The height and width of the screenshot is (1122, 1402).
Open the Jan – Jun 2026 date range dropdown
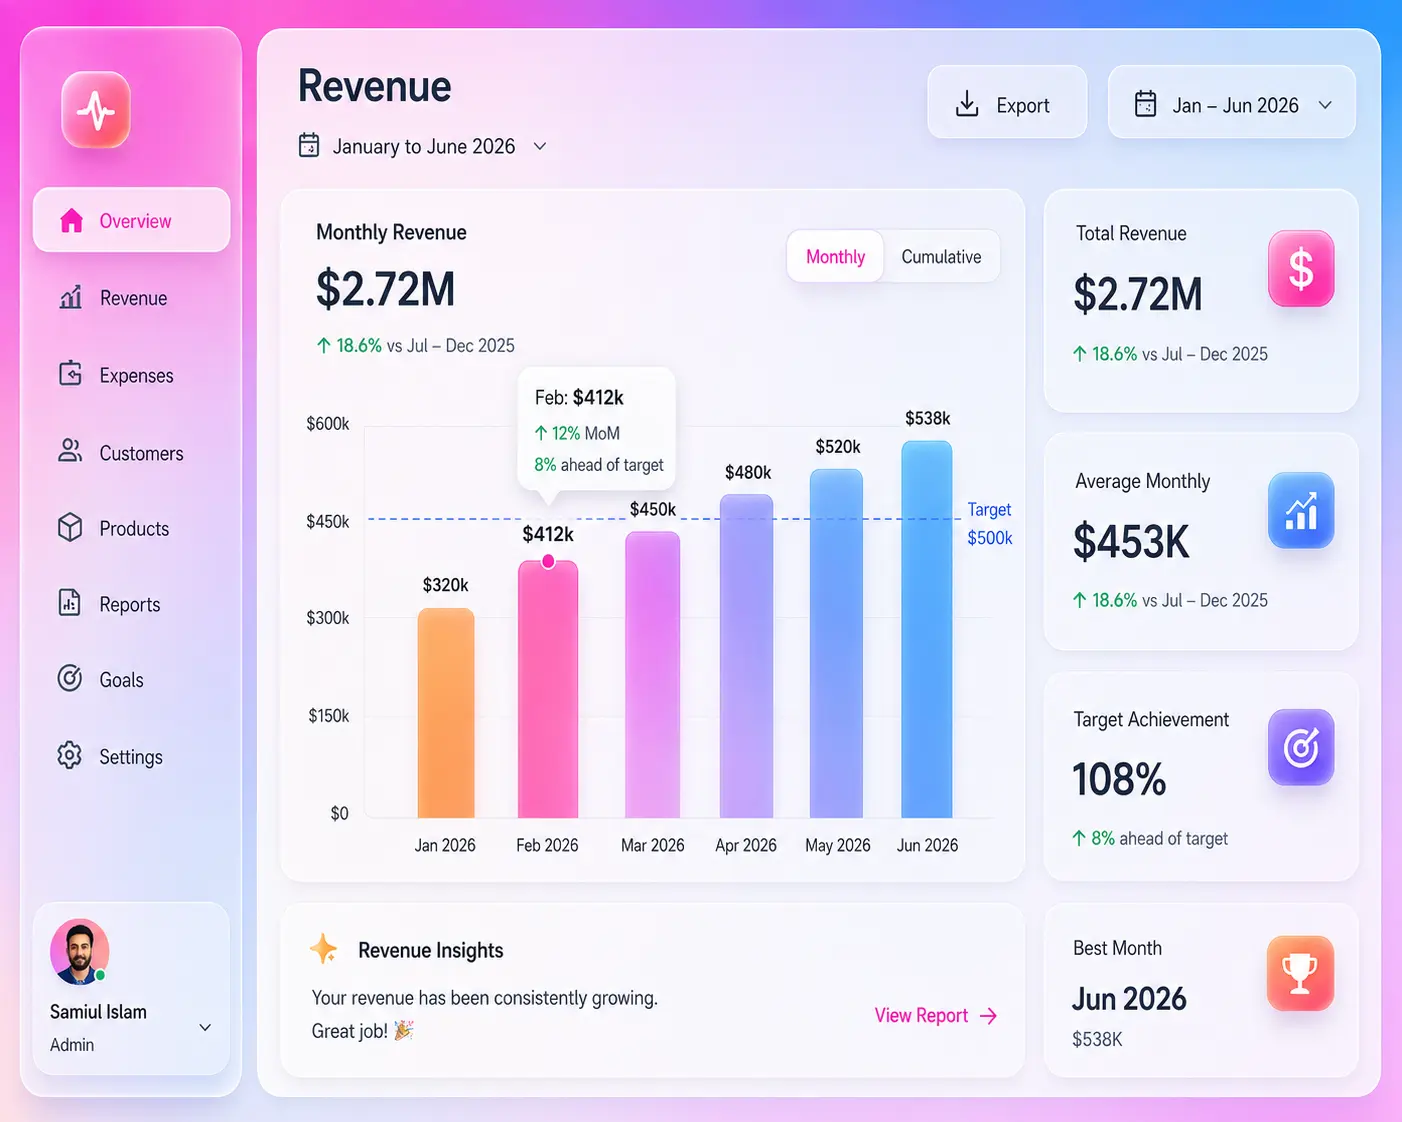coord(1232,103)
